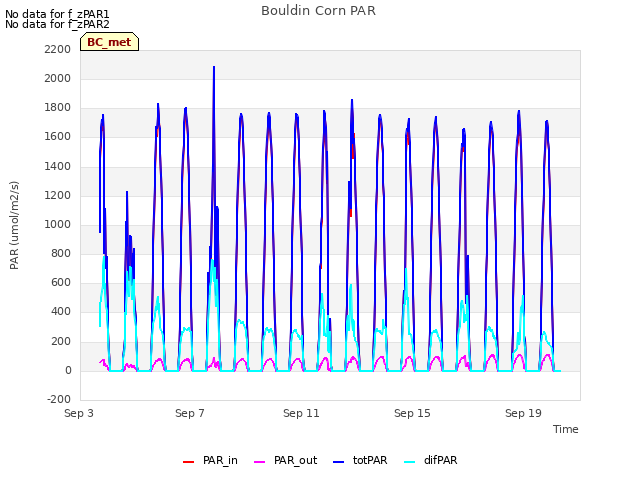The width and height of the screenshot is (640, 480).
Task: Click the 'No data for f_zPAR1' message
Action: [x=57, y=14]
